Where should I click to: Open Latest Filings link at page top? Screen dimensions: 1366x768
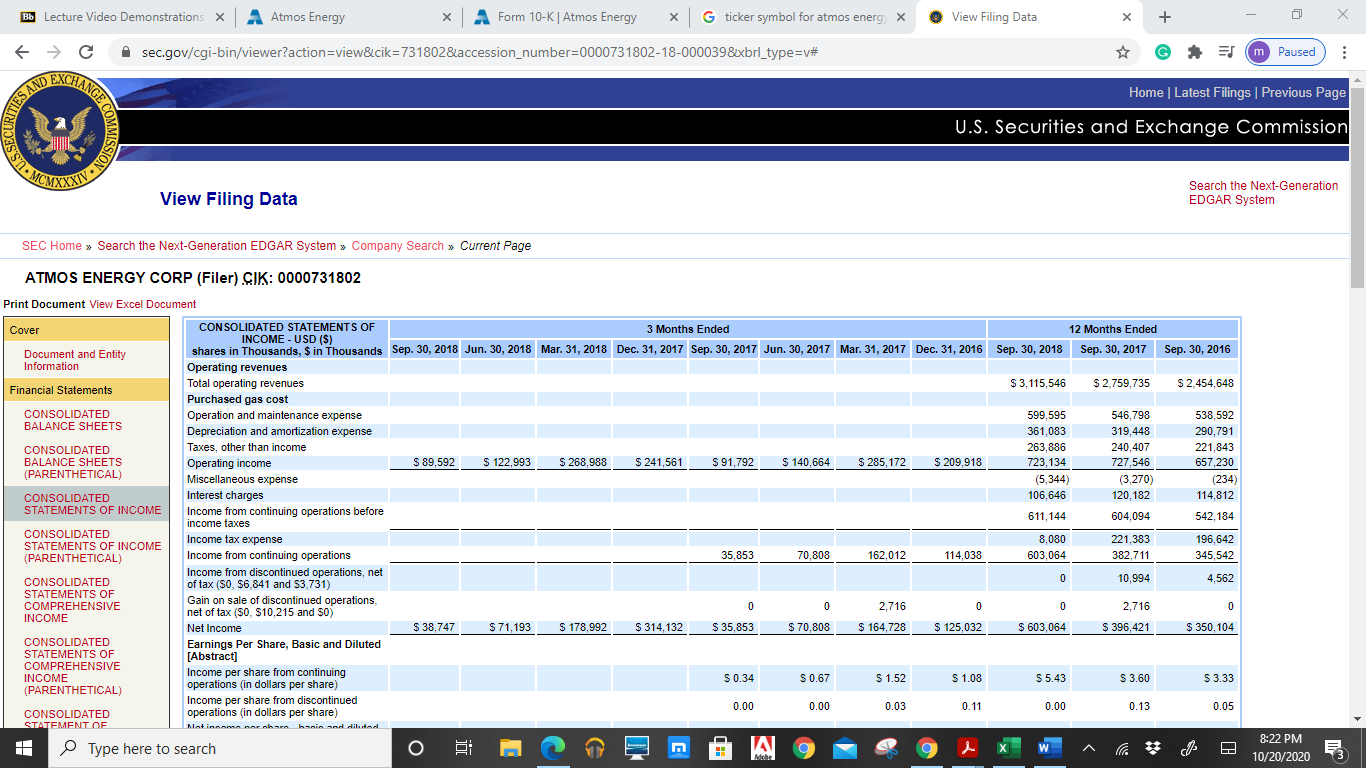(1211, 91)
